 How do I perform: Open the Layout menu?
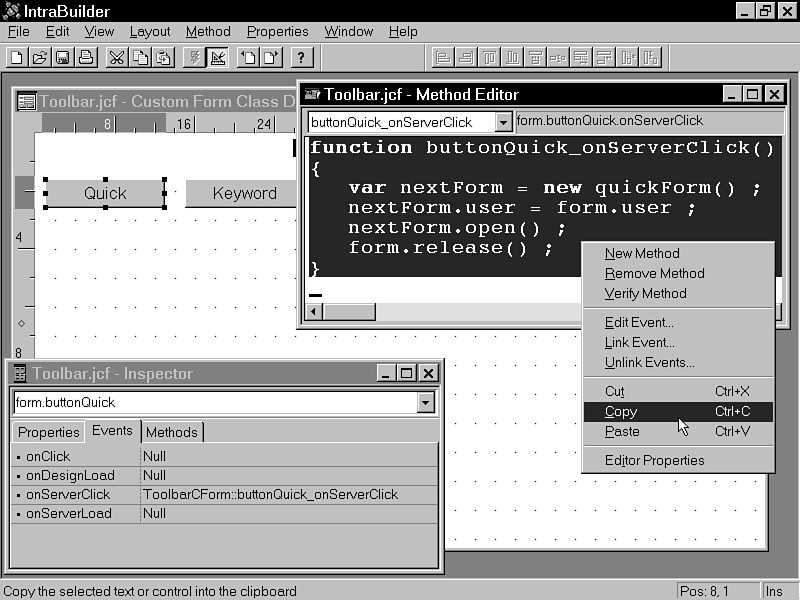coord(149,32)
